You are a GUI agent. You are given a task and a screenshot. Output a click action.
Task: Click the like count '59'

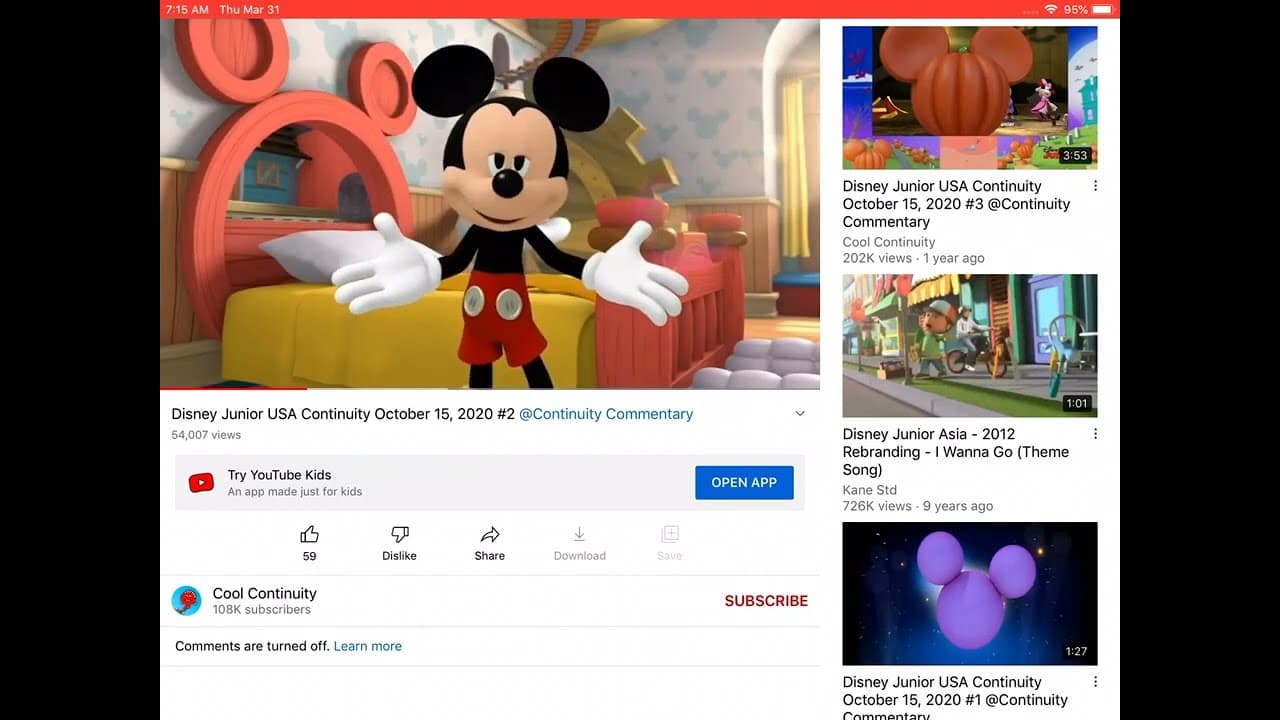coord(309,556)
